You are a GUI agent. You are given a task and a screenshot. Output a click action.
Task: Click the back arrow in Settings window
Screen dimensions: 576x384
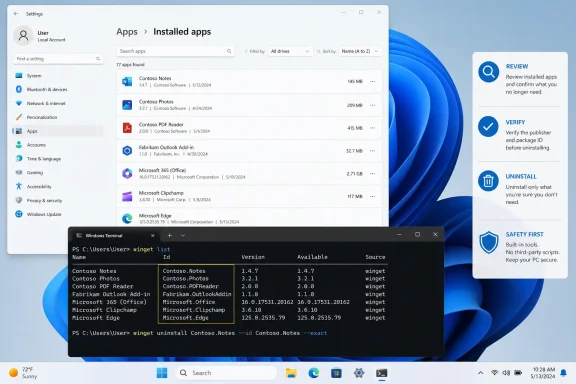click(16, 14)
